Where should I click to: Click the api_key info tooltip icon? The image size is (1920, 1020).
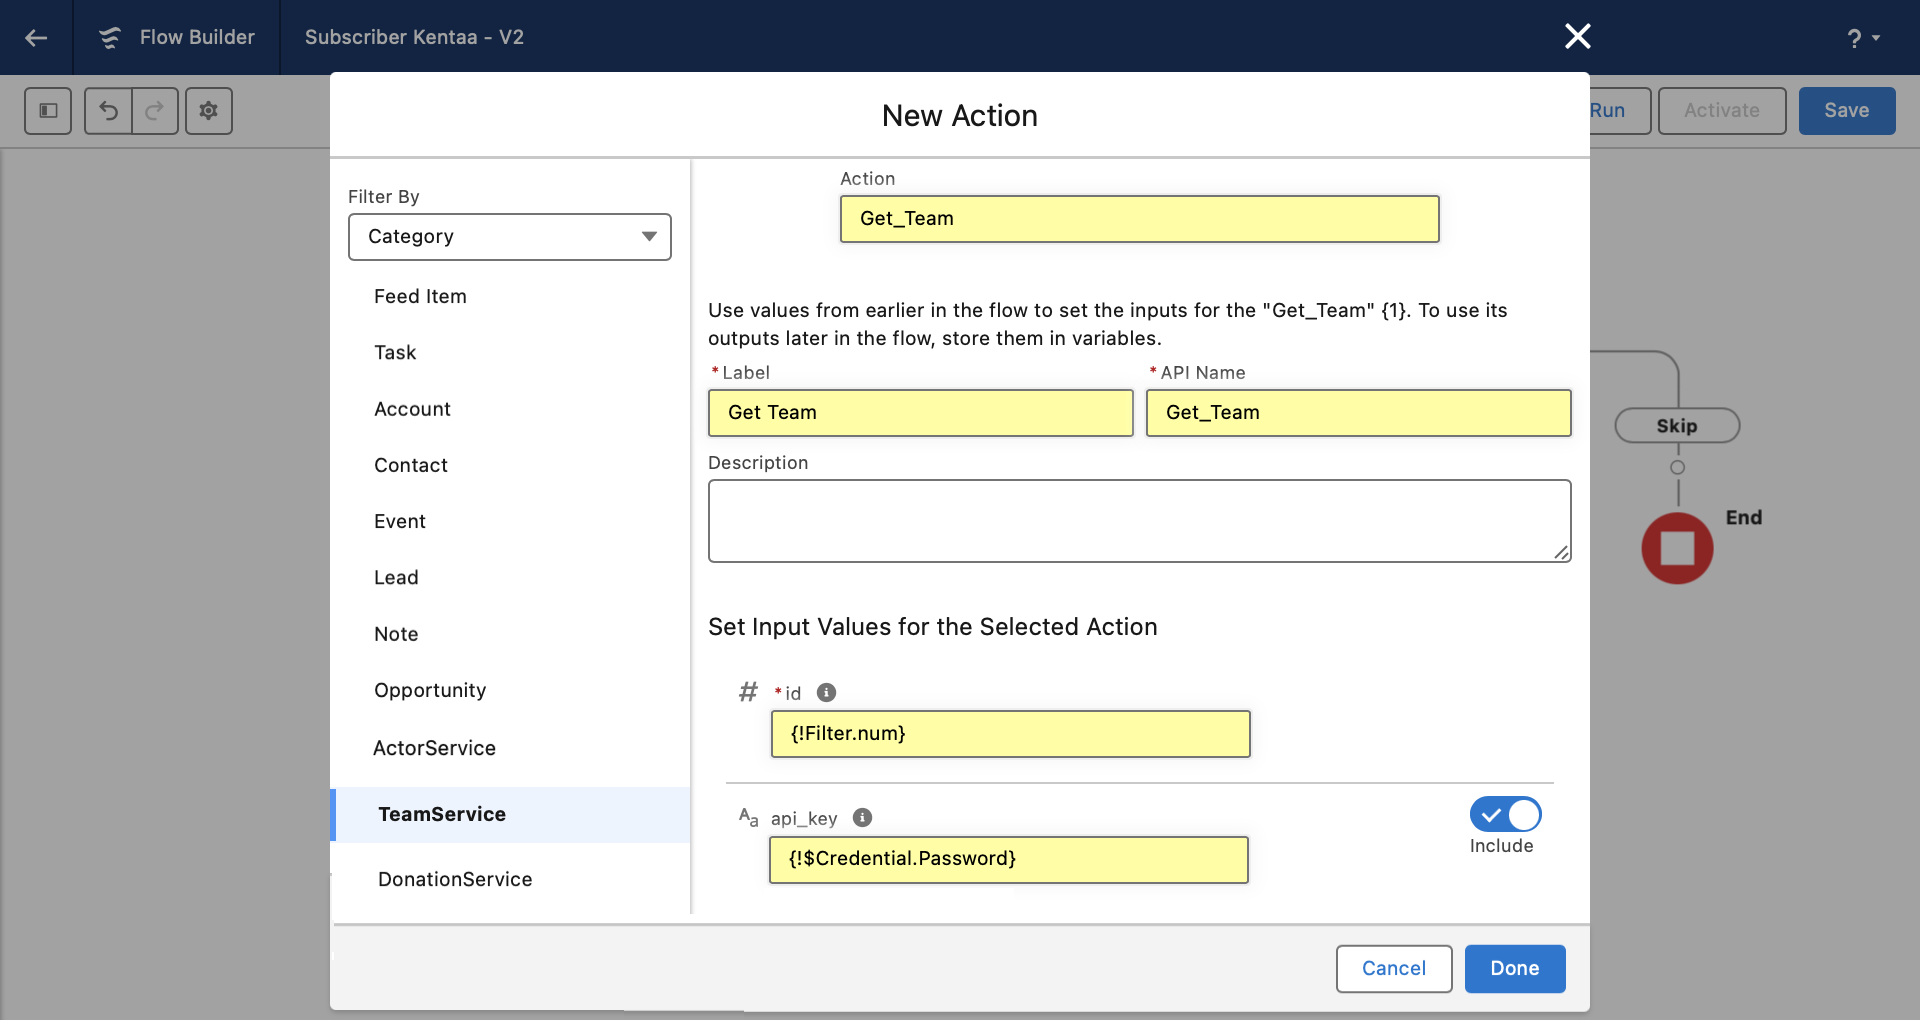coord(862,817)
